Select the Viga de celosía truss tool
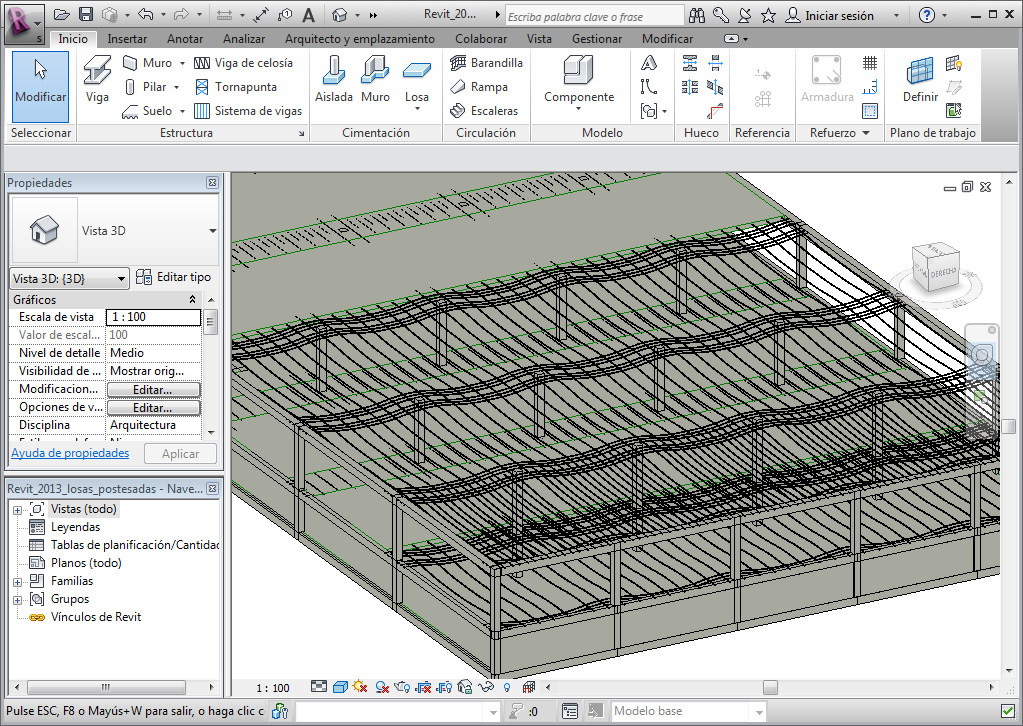 pos(243,62)
